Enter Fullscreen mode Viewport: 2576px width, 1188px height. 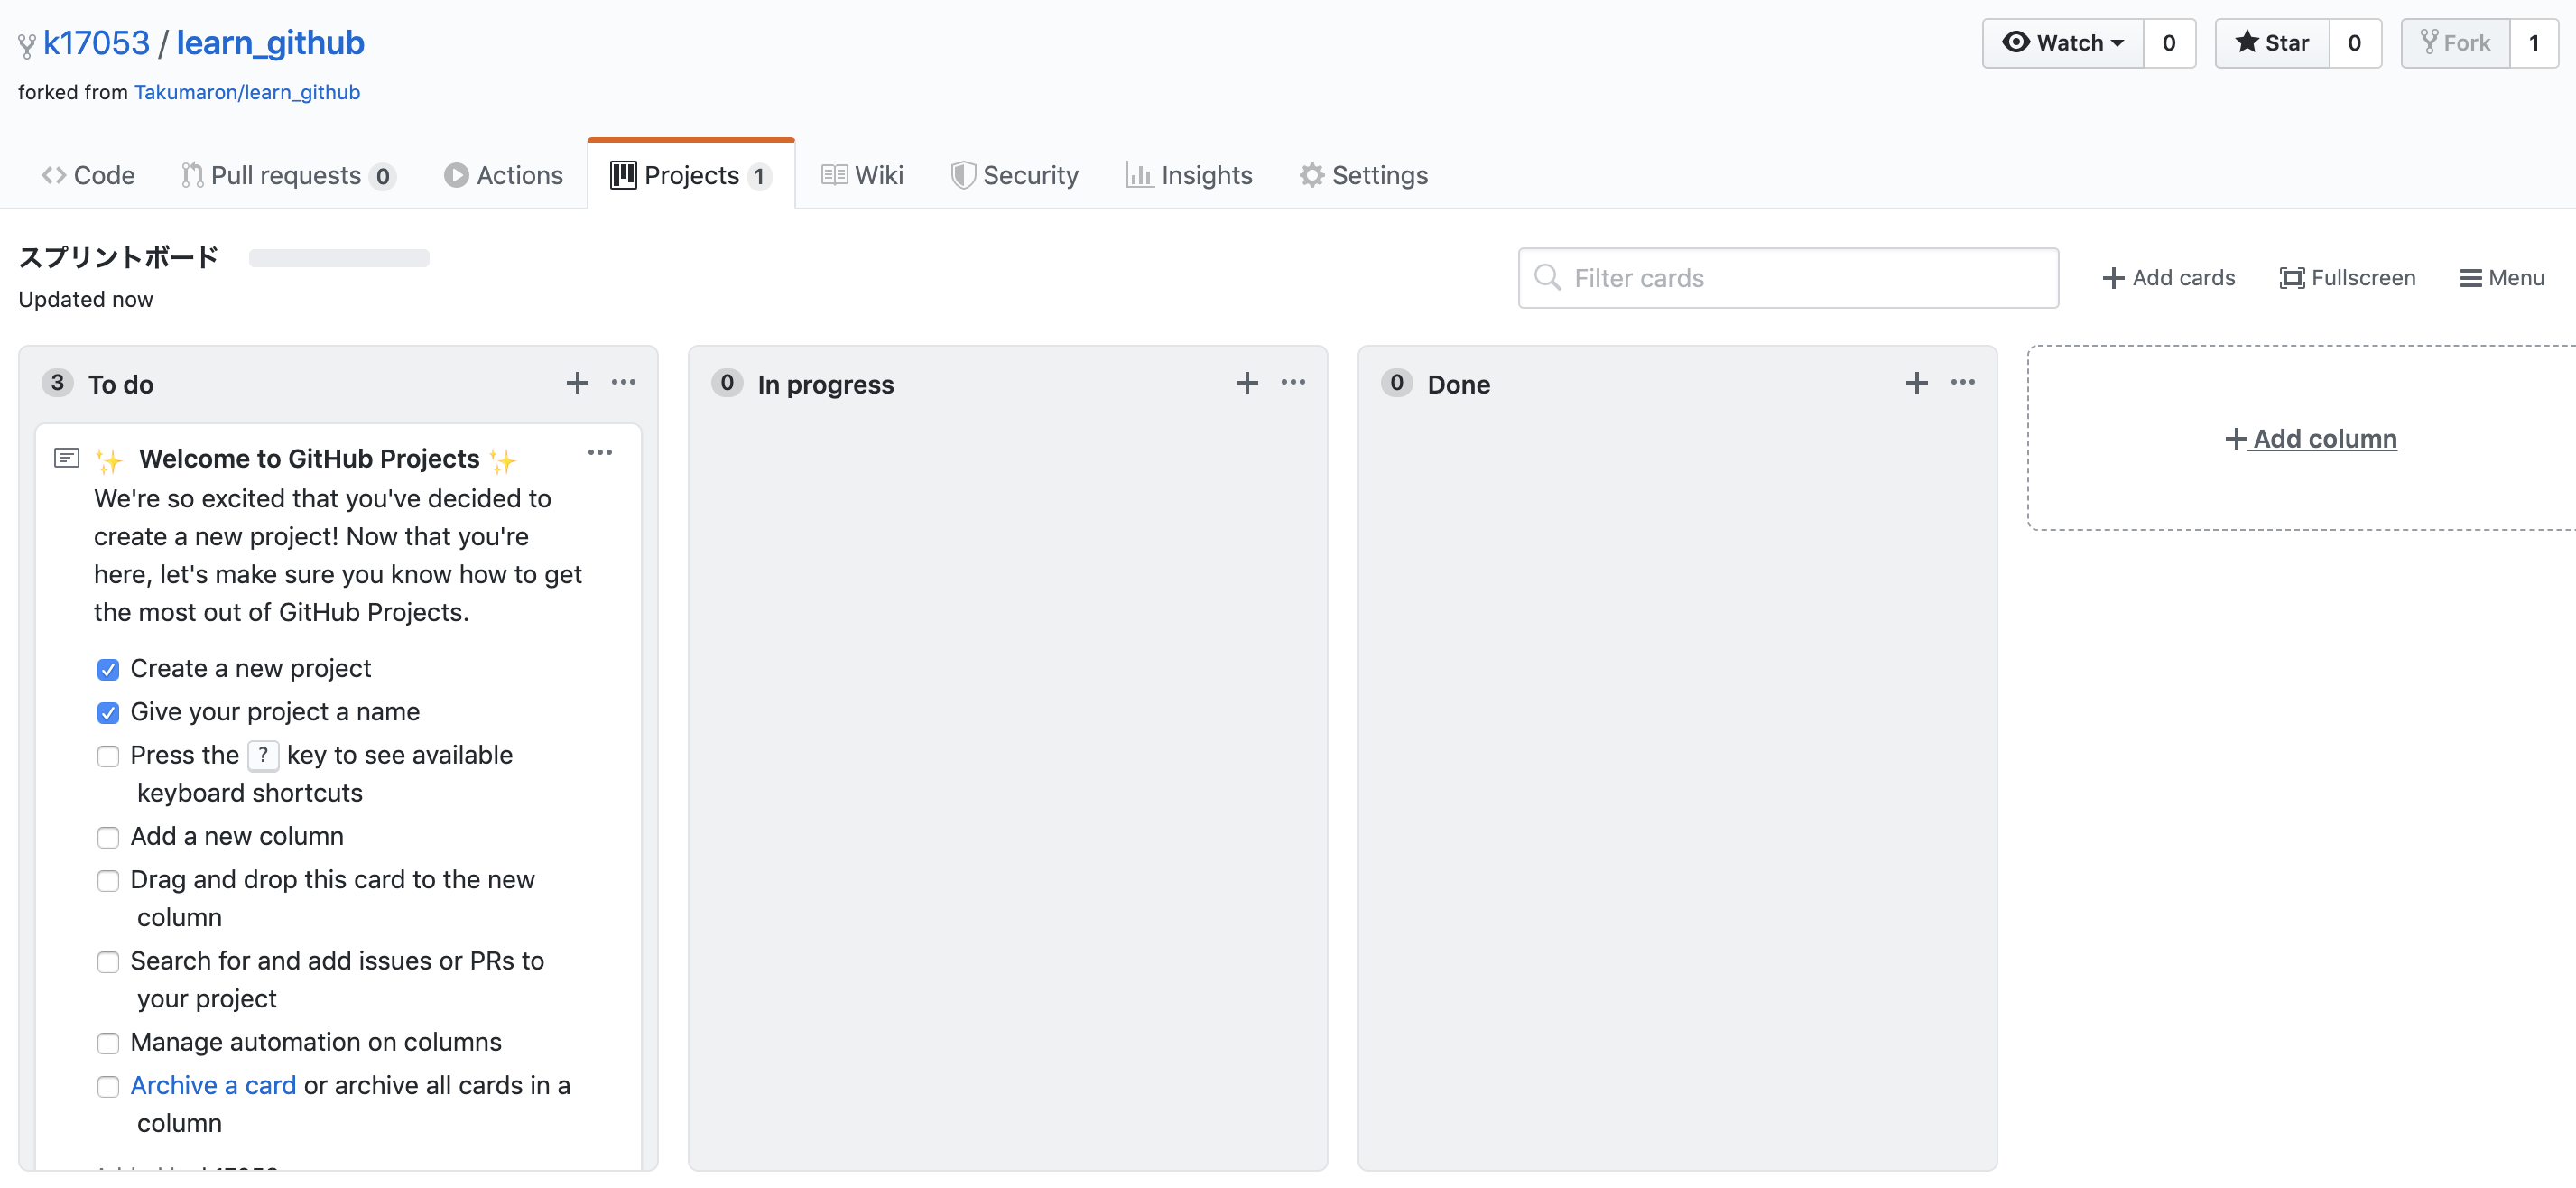coord(2347,277)
